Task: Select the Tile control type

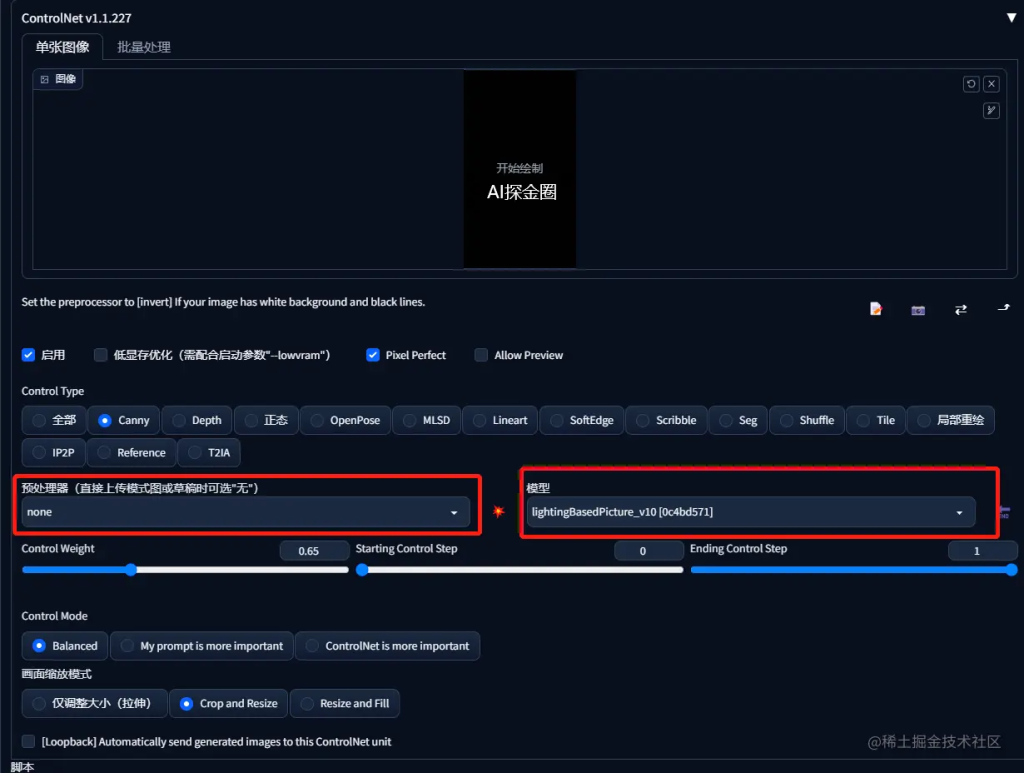Action: pyautogui.click(x=876, y=420)
